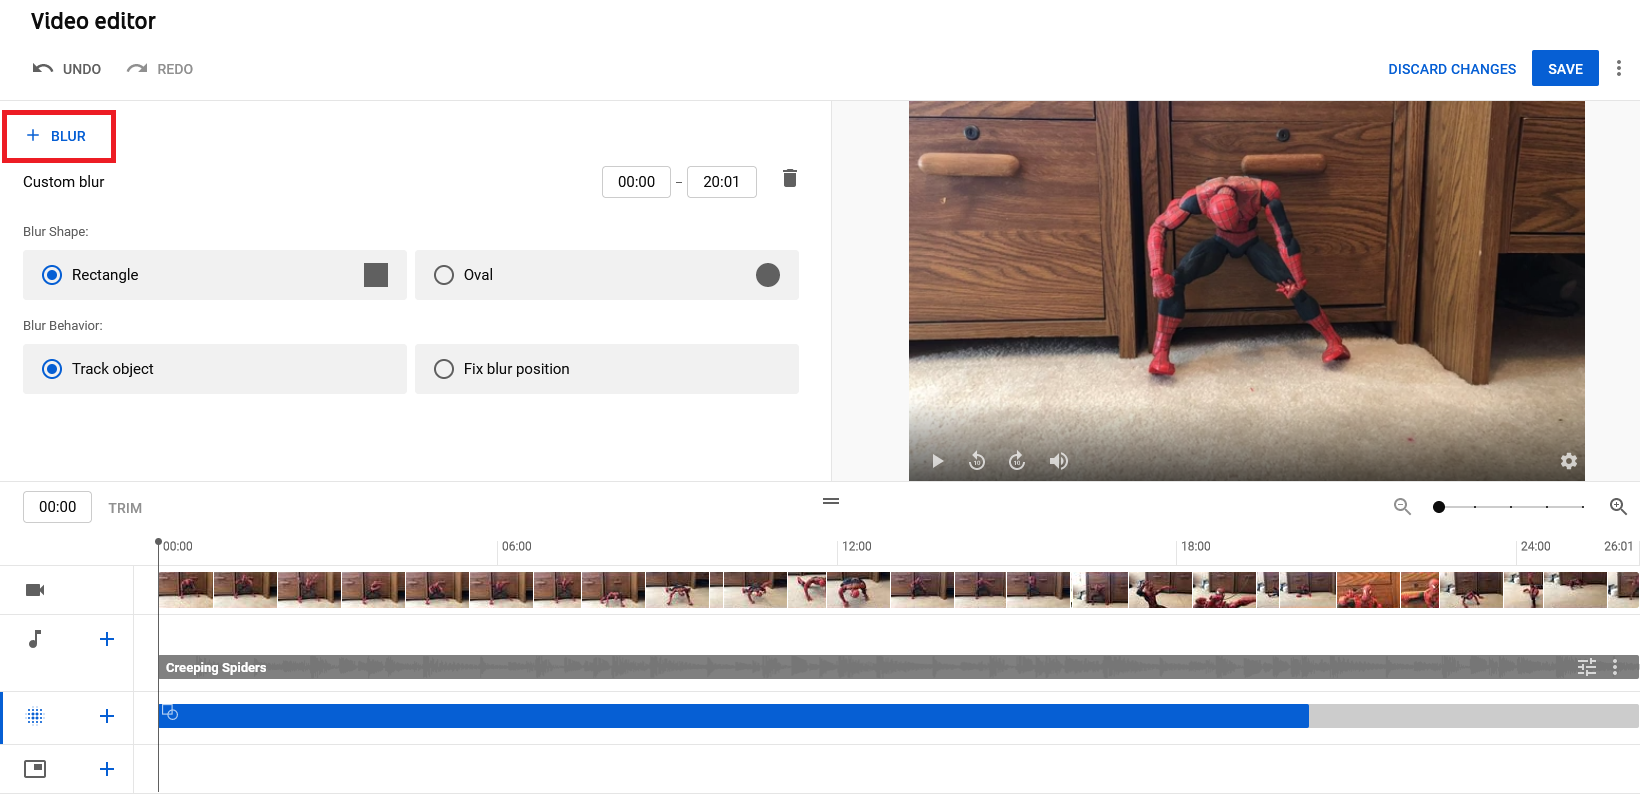Click the Undo button
This screenshot has width=1640, height=810.
click(67, 69)
